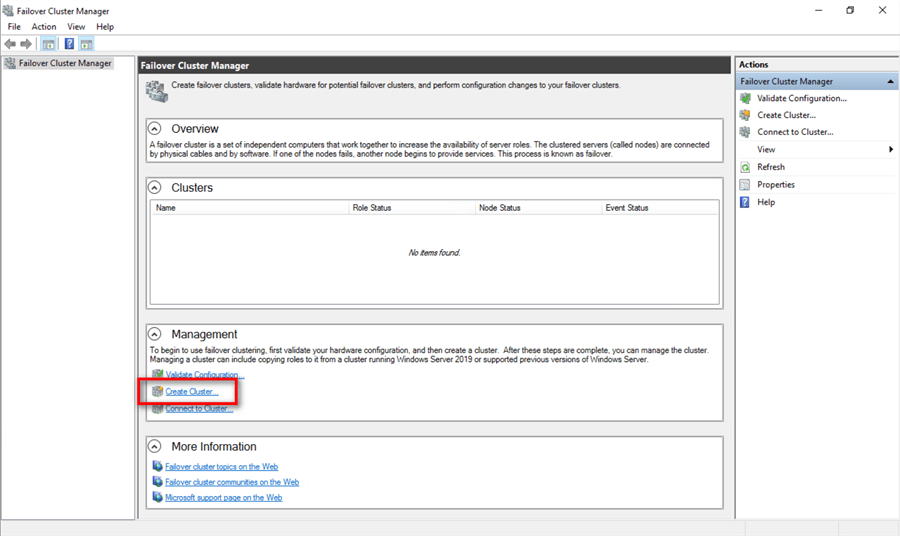The image size is (900, 536).
Task: Click the Forward arrow toolbar icon
Action: point(26,44)
